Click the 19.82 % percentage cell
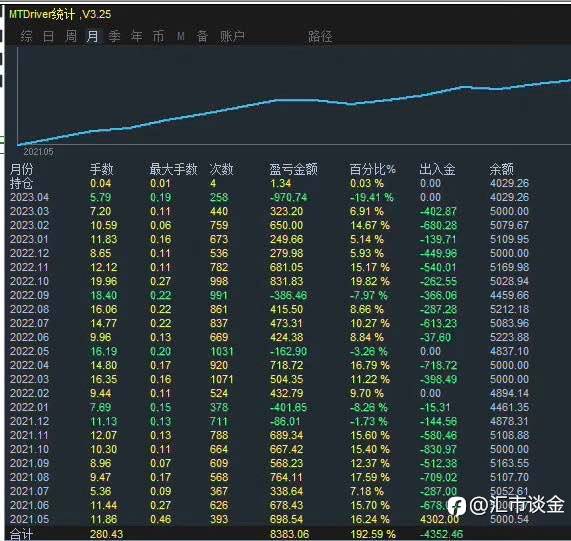Image resolution: width=571 pixels, height=541 pixels. click(370, 281)
